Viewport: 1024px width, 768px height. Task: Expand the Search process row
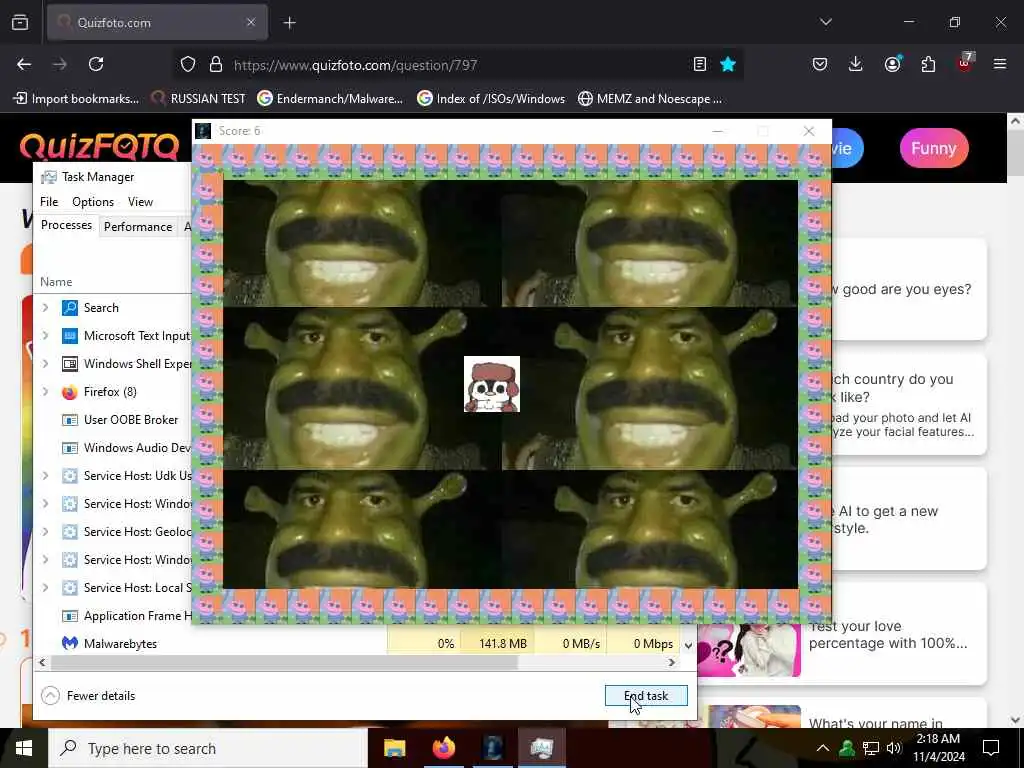[x=46, y=308]
